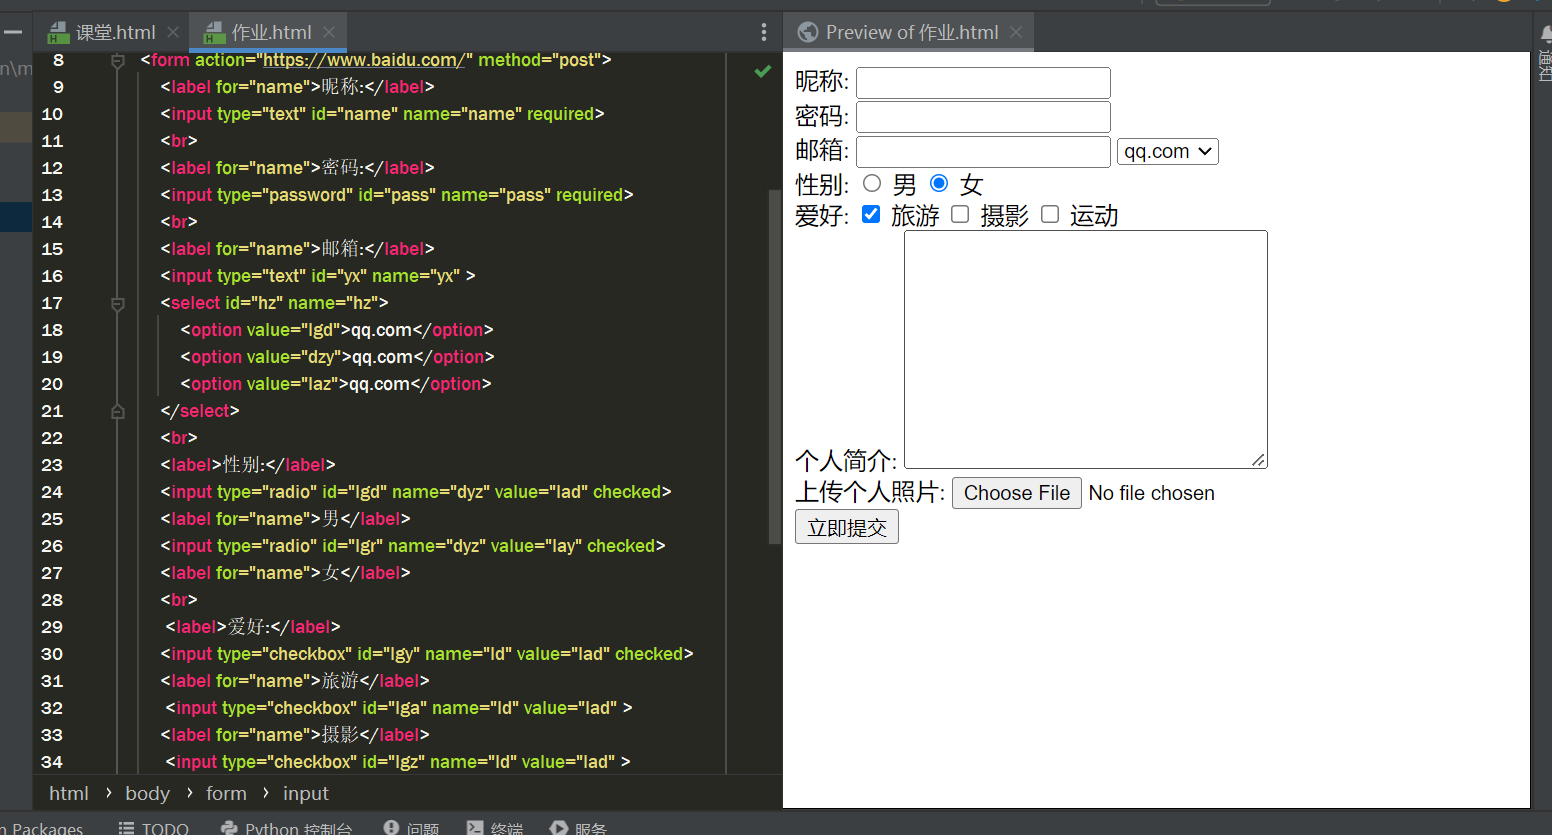Open the Python 控制台 console panel
The height and width of the screenshot is (835, 1552).
[286, 828]
